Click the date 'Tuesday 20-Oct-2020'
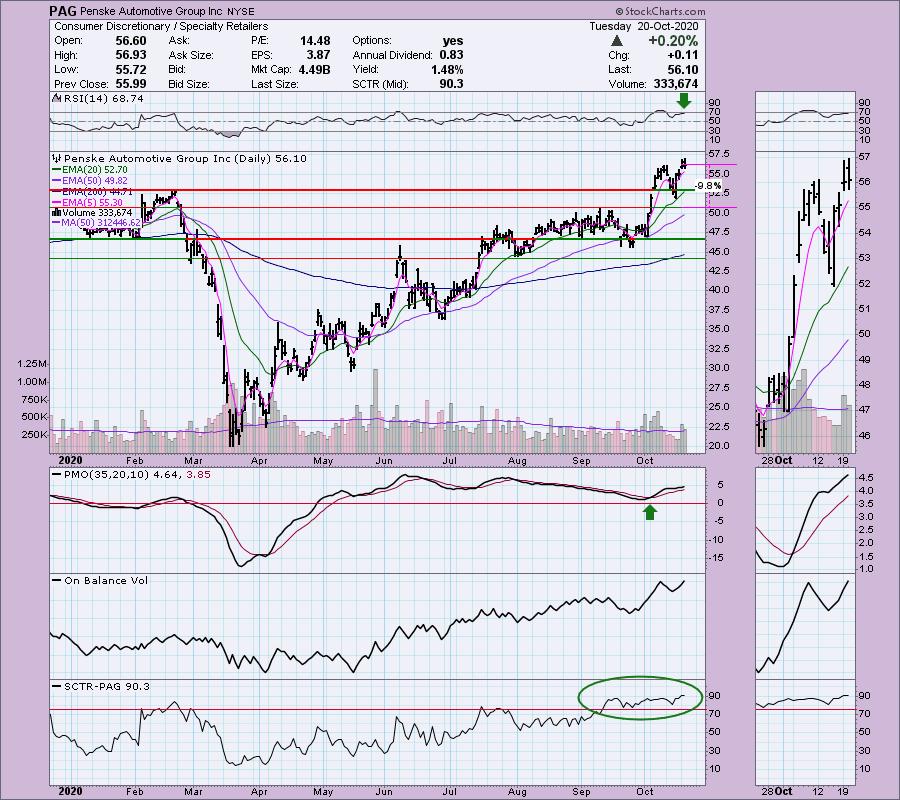This screenshot has height=800, width=900. click(x=644, y=26)
